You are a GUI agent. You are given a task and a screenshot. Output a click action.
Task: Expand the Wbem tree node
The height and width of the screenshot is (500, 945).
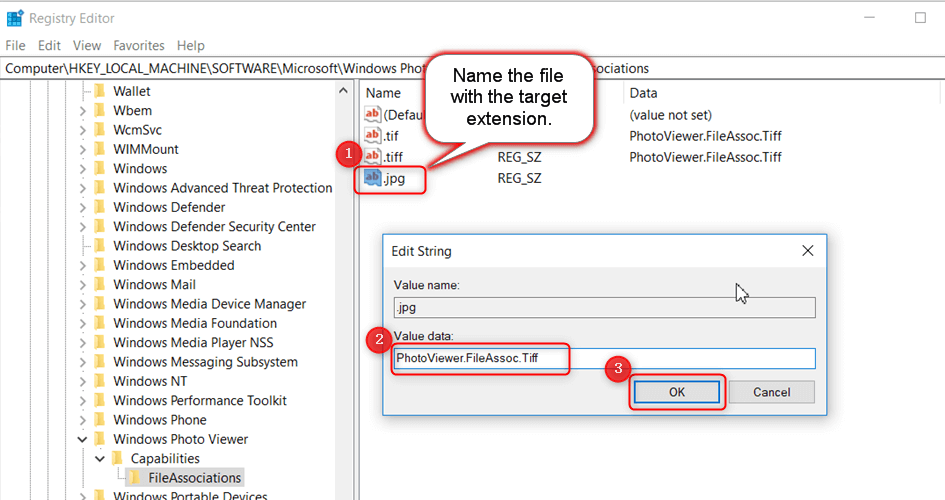click(83, 111)
